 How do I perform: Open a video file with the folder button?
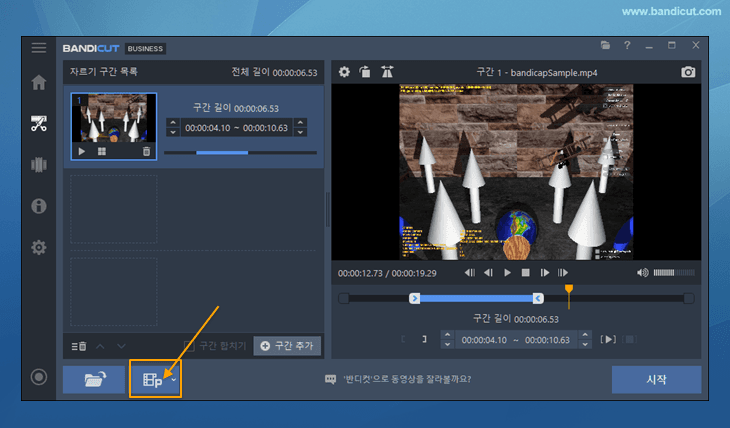pos(95,379)
